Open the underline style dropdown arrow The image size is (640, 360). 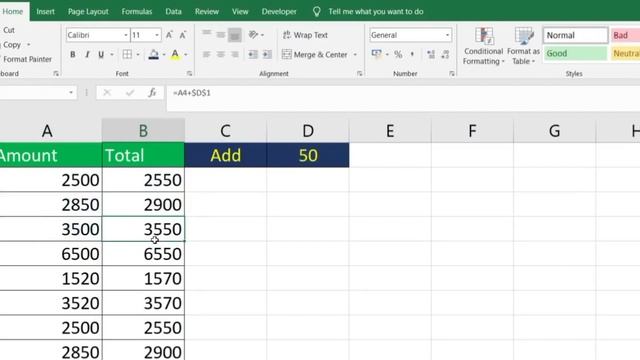111,54
